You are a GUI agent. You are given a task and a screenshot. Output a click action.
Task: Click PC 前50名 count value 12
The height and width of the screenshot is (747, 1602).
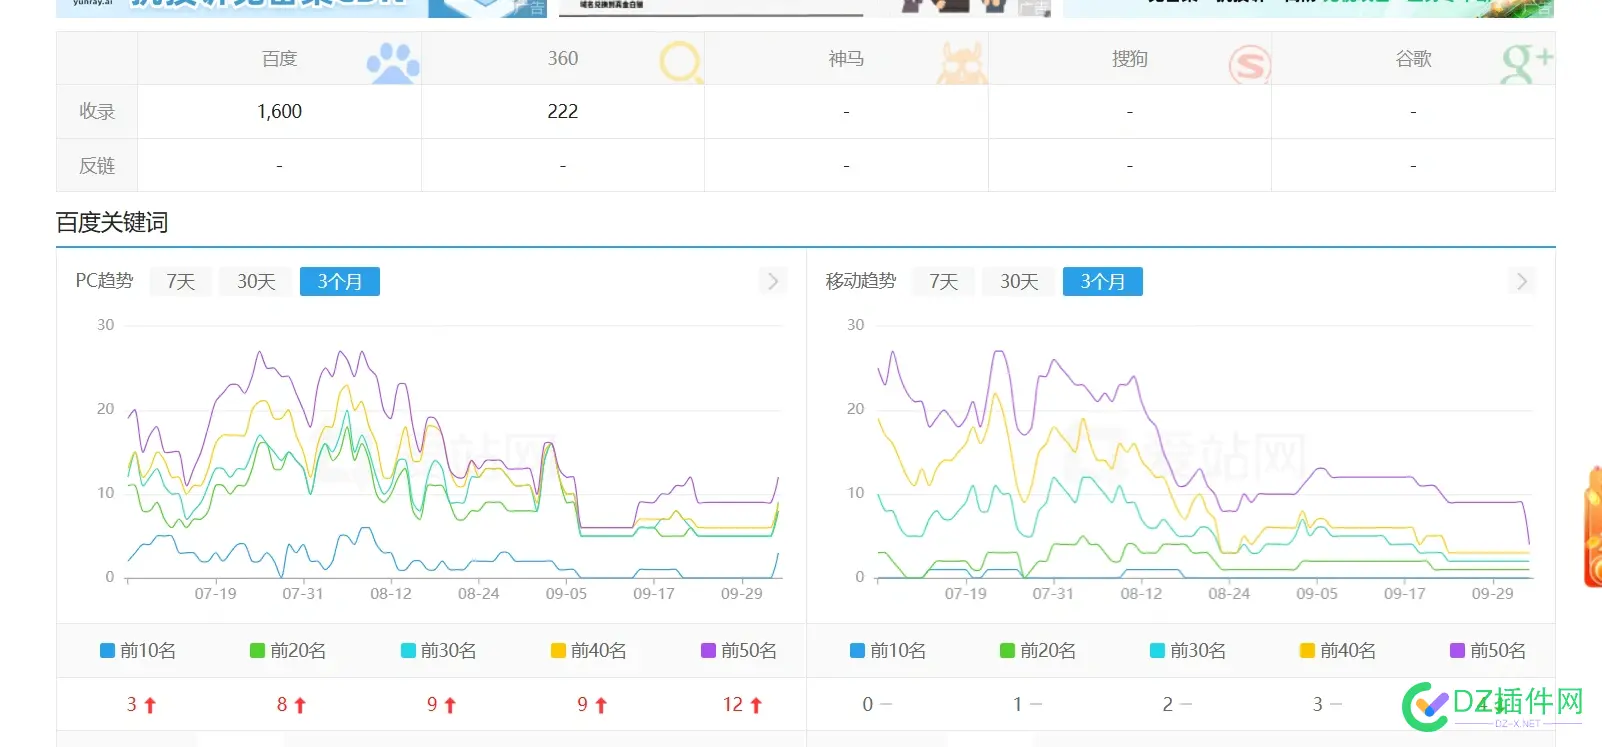733,705
